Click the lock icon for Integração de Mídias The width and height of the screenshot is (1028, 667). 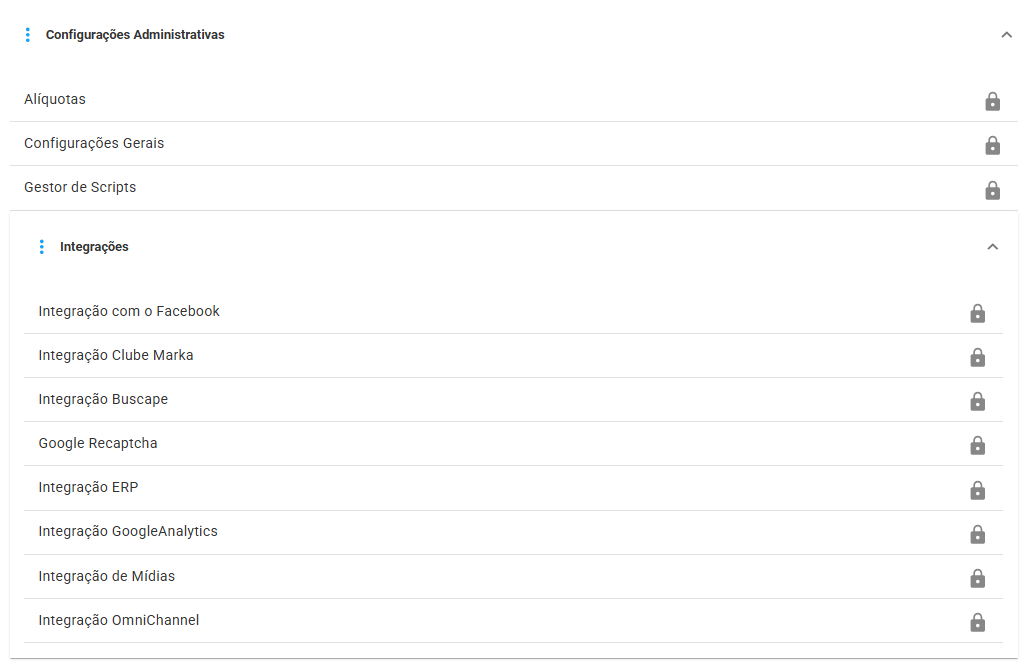click(977, 577)
